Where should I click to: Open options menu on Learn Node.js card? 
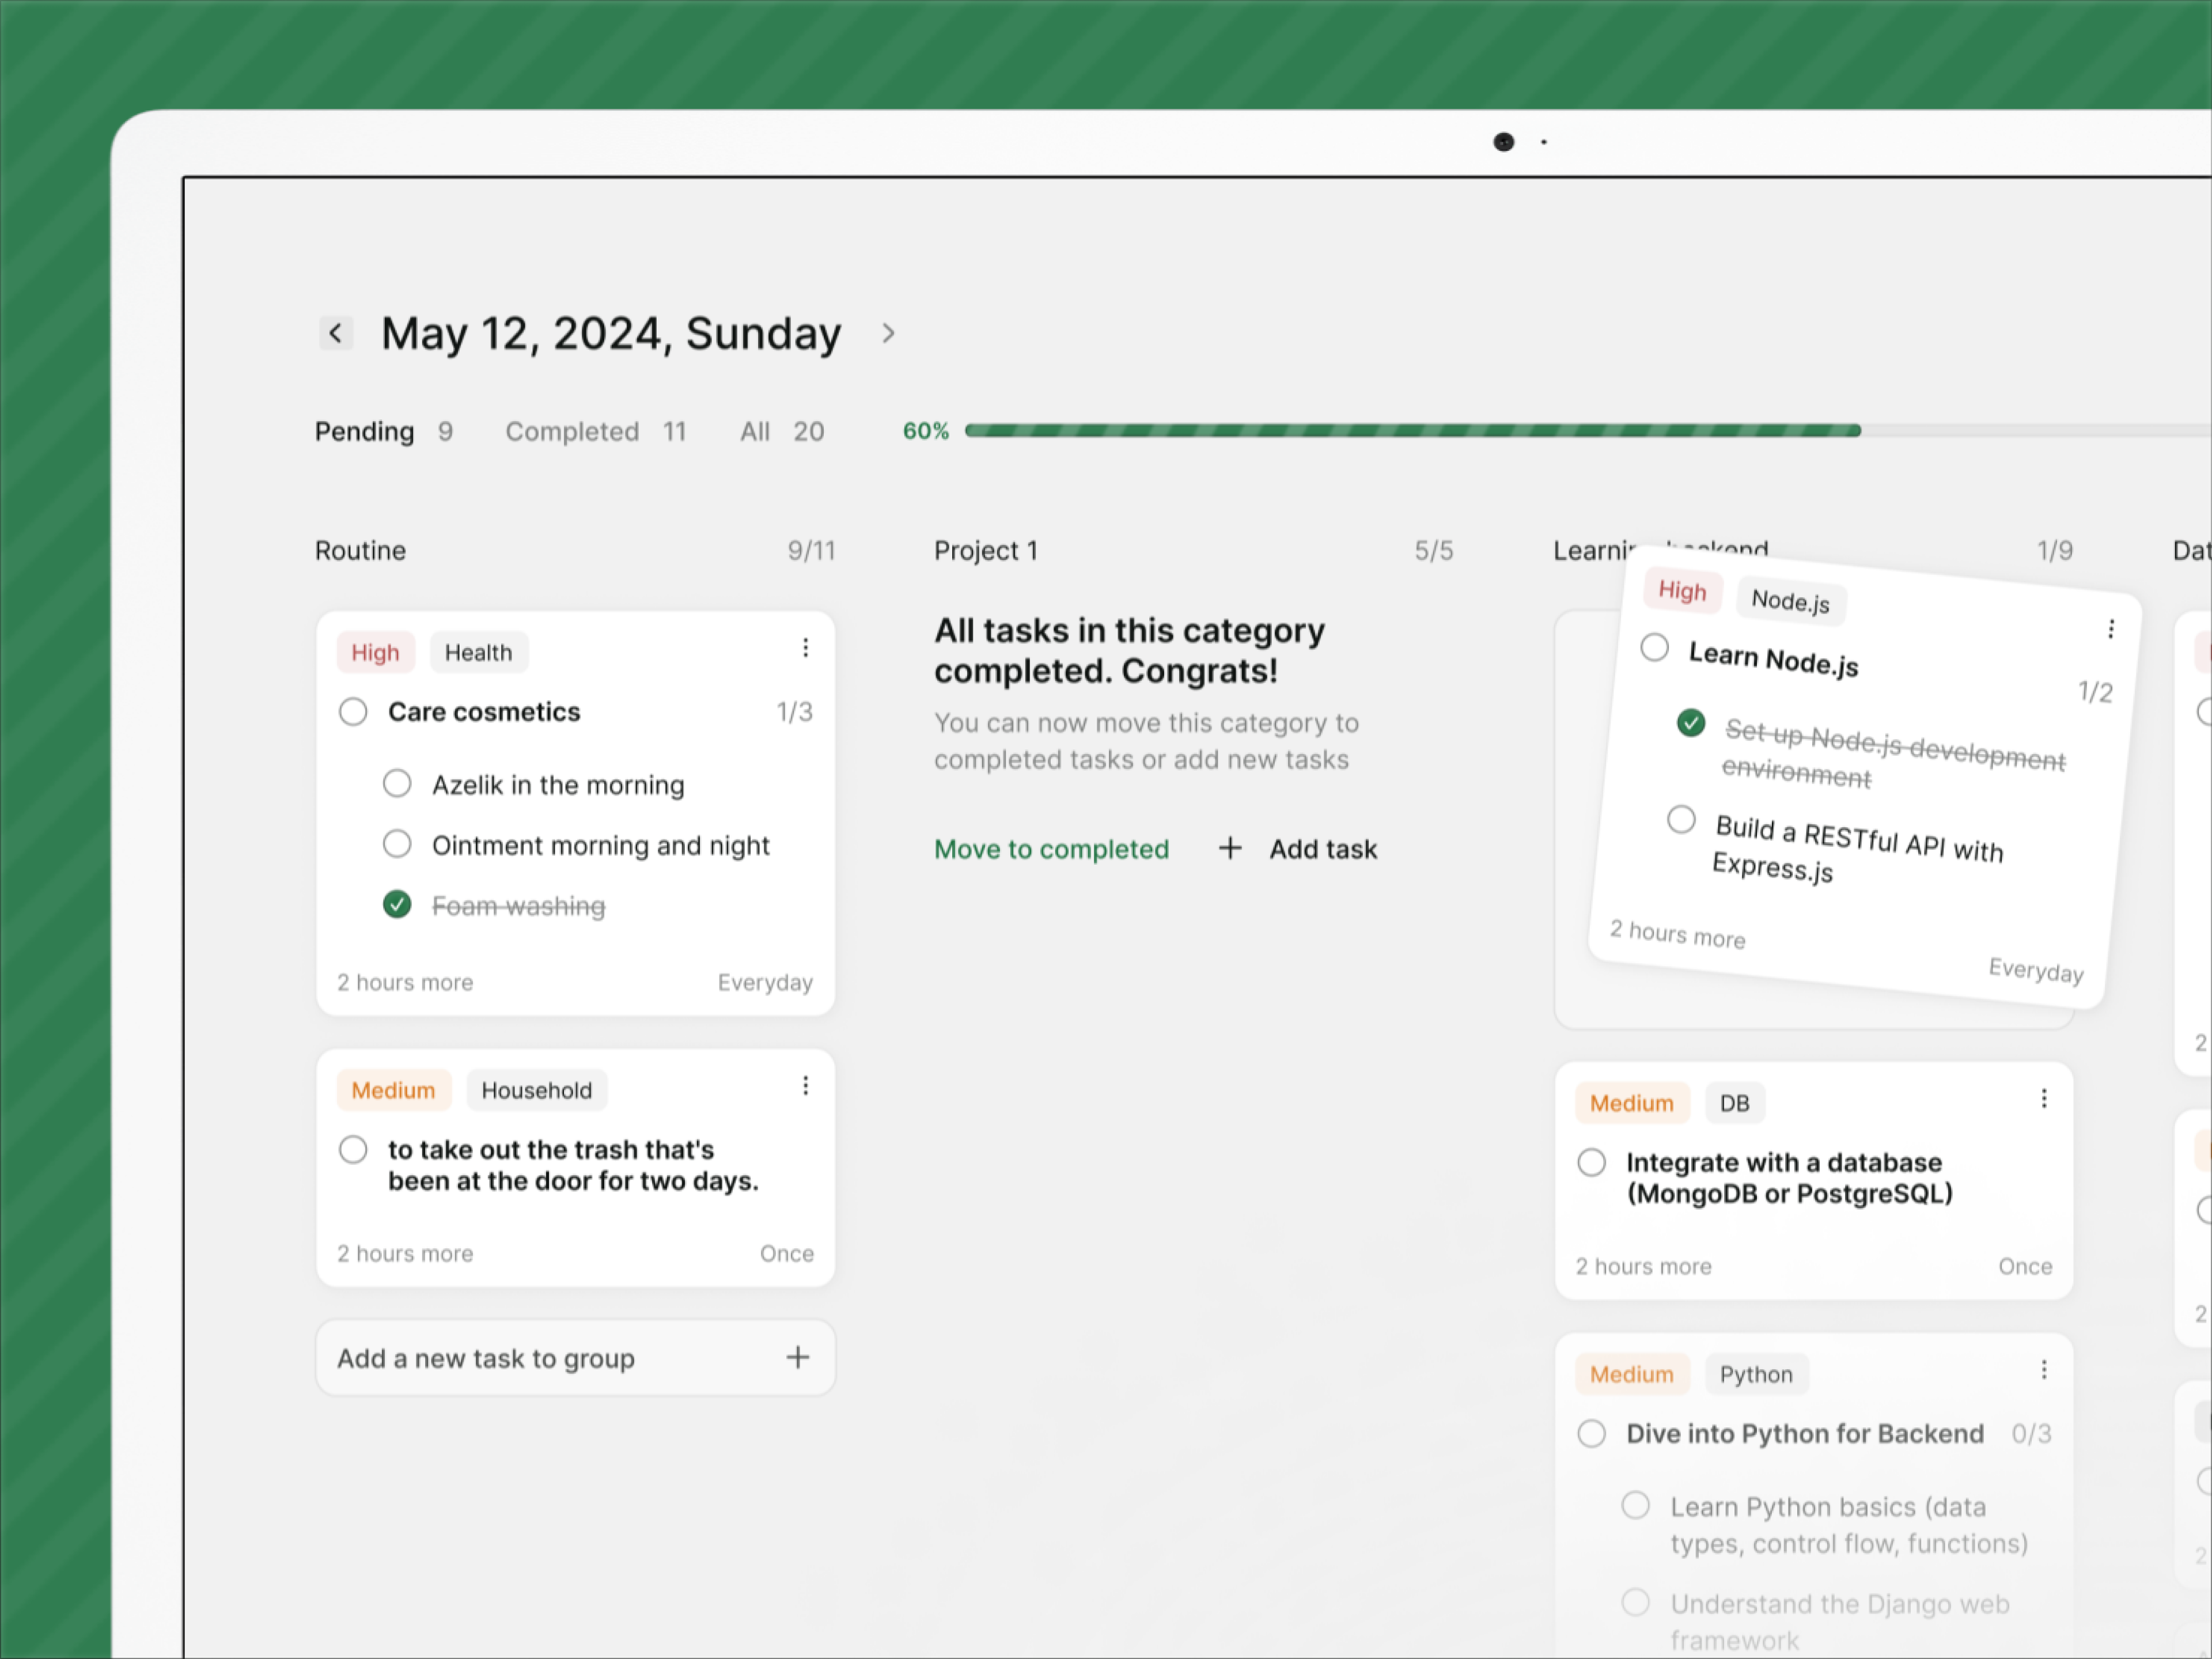click(x=2111, y=629)
